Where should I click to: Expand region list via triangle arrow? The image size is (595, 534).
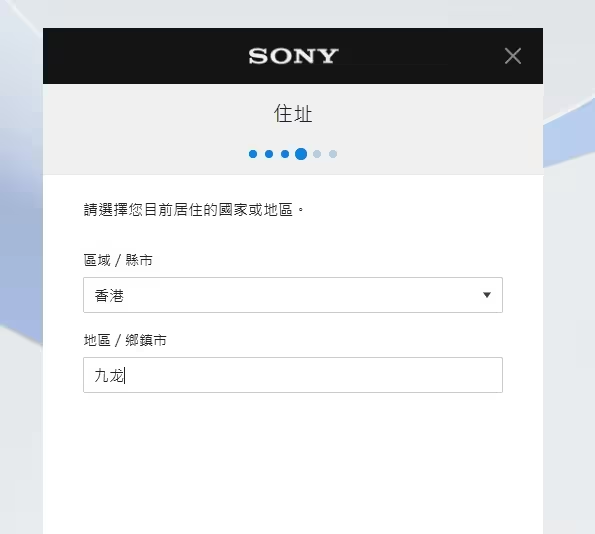[487, 295]
